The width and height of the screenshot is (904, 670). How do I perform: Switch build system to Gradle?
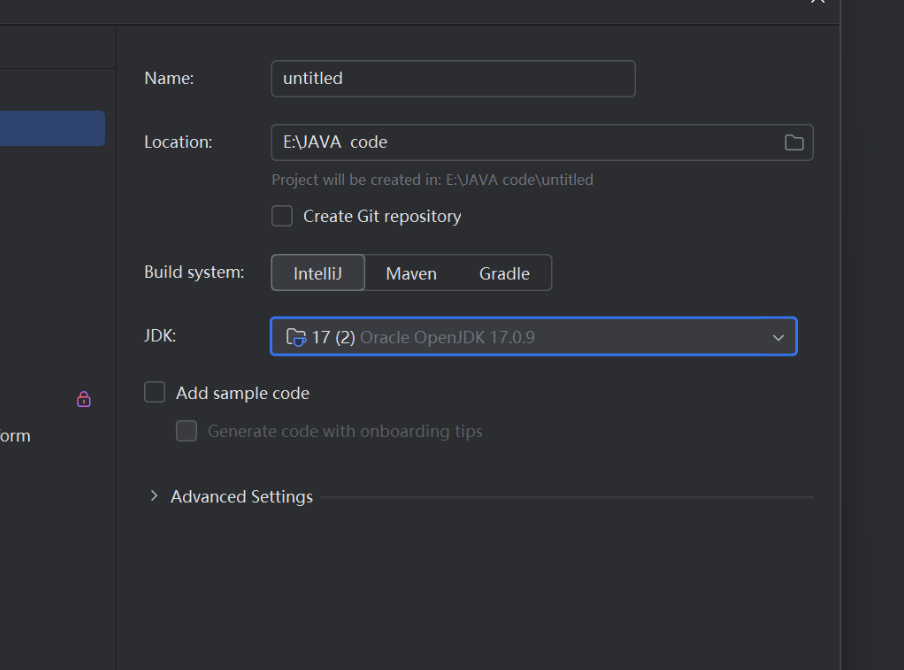(504, 273)
